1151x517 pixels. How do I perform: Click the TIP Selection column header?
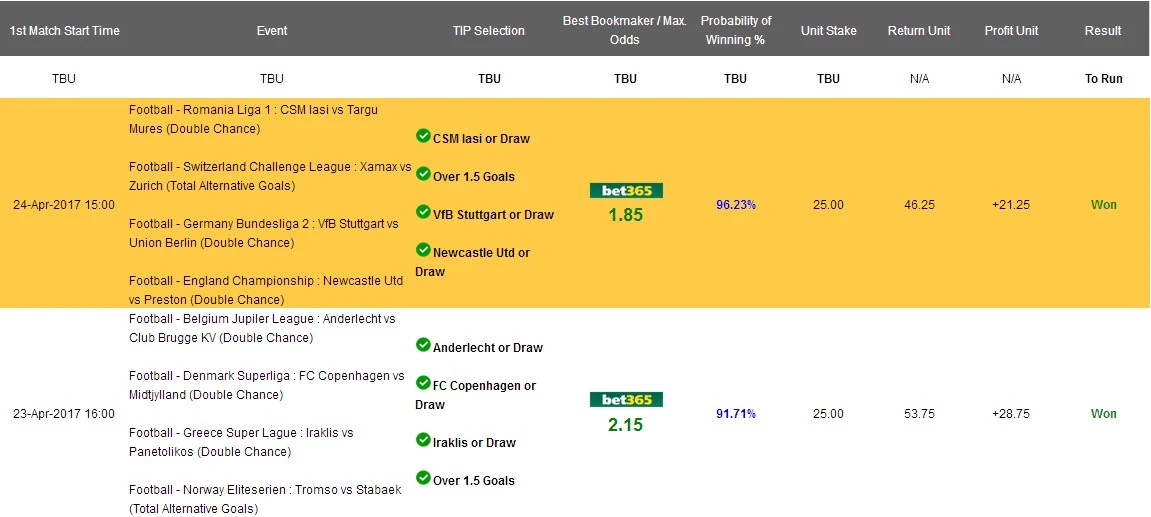tap(488, 31)
